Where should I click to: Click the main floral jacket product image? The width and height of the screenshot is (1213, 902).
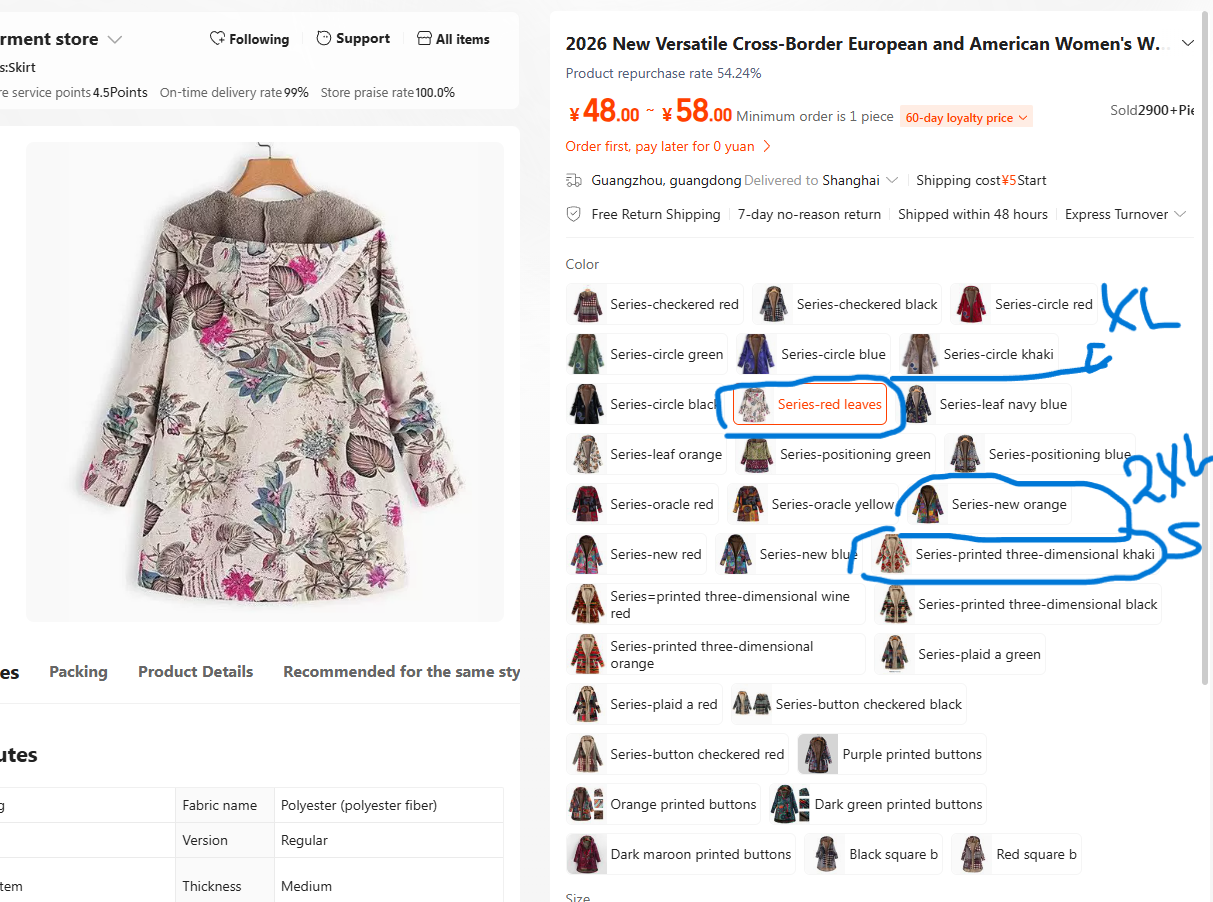[265, 381]
